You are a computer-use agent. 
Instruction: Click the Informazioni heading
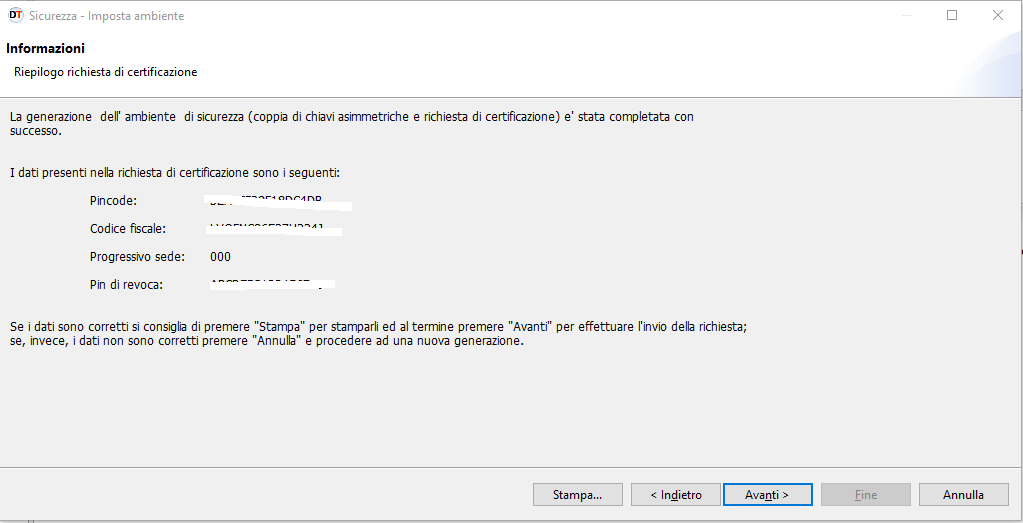point(46,48)
